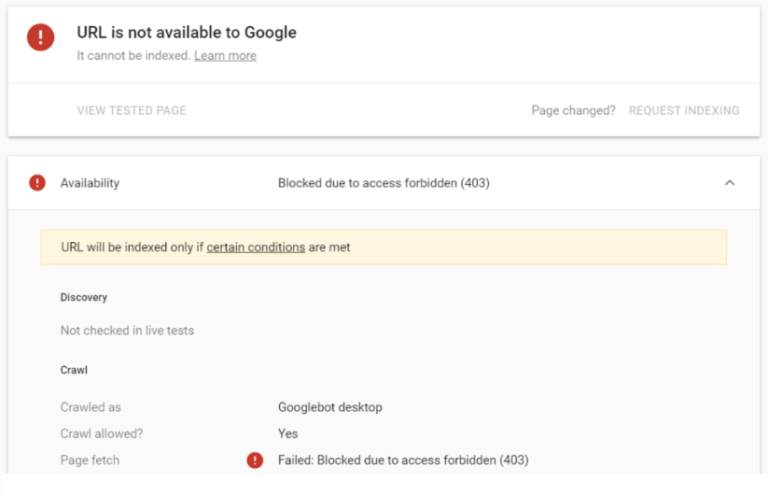Click the 'Page changed?' text
The height and width of the screenshot is (496, 768).
point(573,110)
